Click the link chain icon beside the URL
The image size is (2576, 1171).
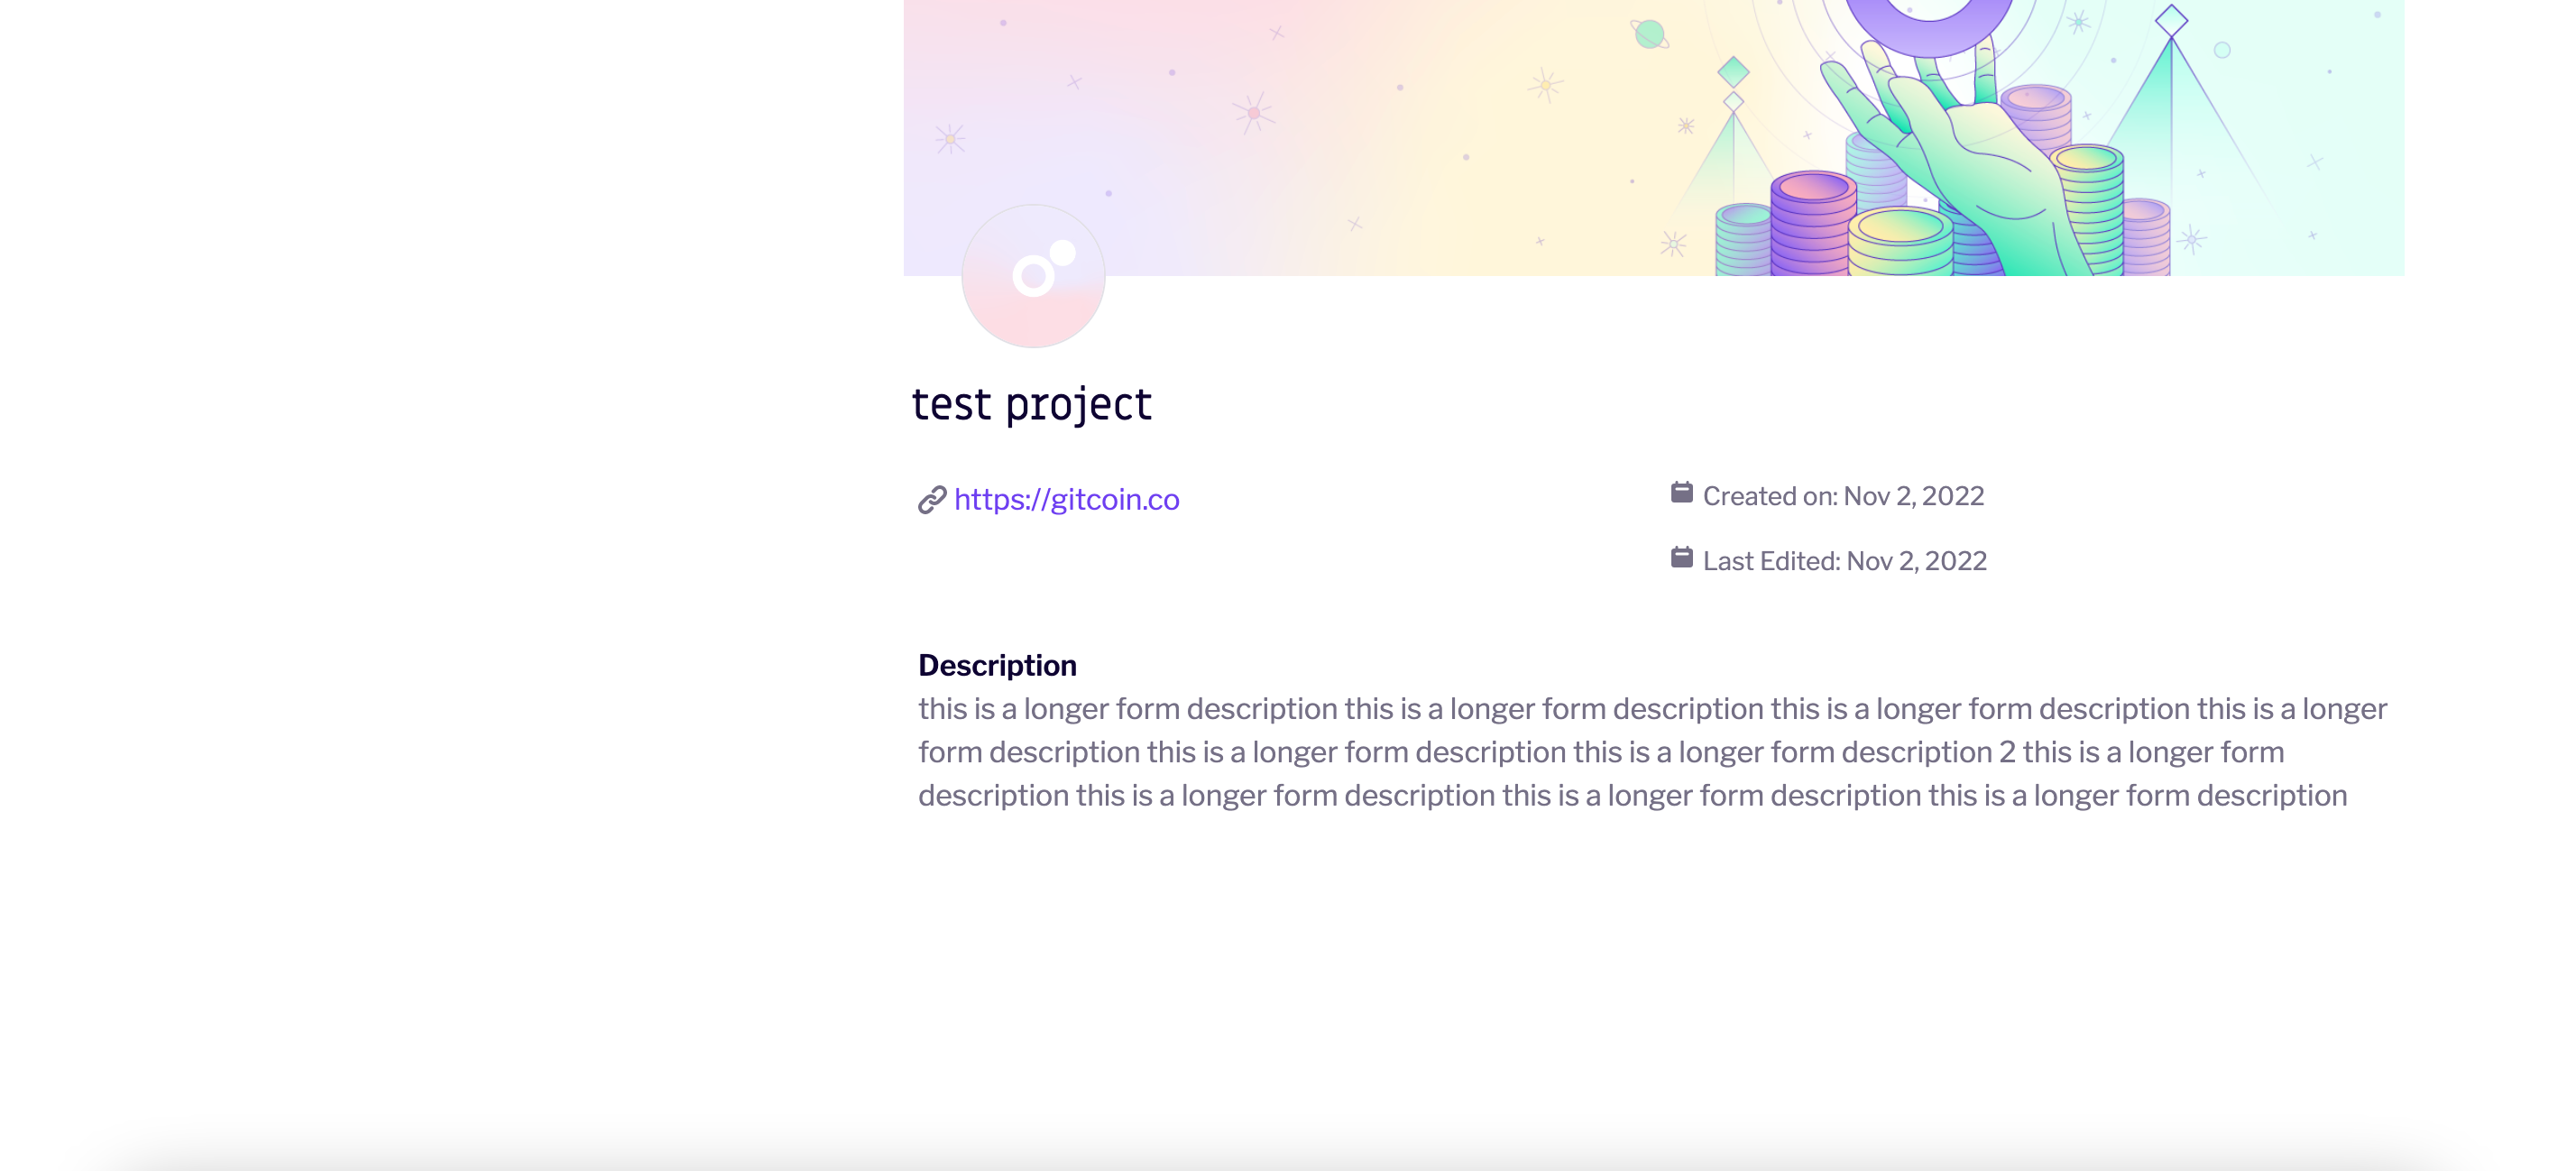point(932,498)
